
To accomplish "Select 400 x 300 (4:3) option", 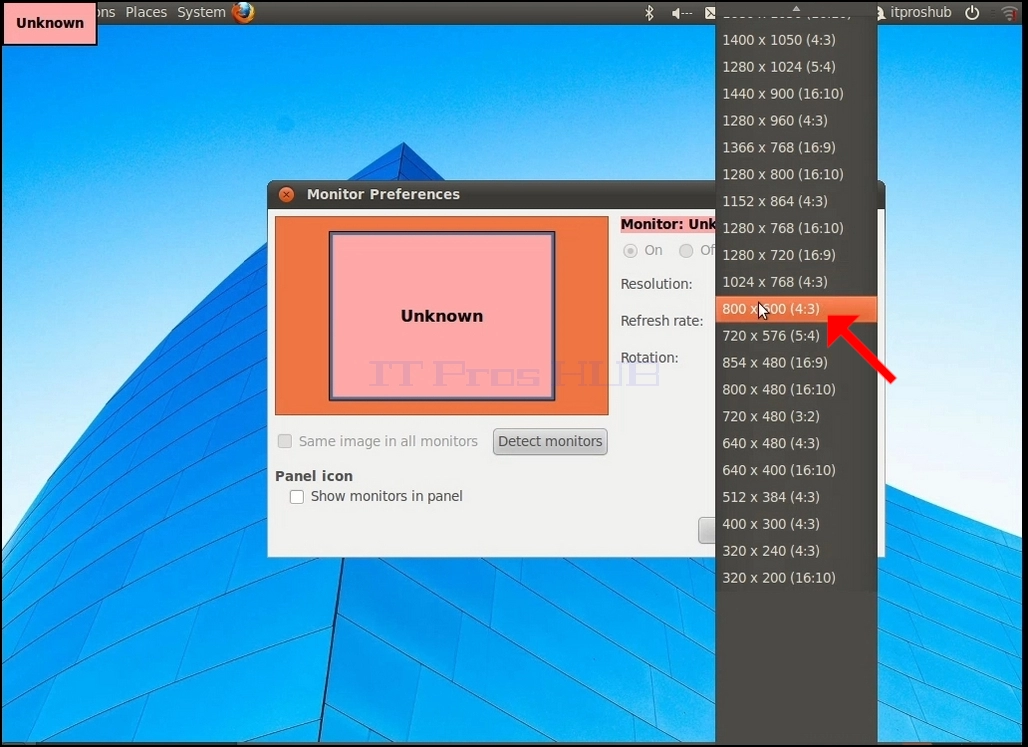I will tap(796, 524).
